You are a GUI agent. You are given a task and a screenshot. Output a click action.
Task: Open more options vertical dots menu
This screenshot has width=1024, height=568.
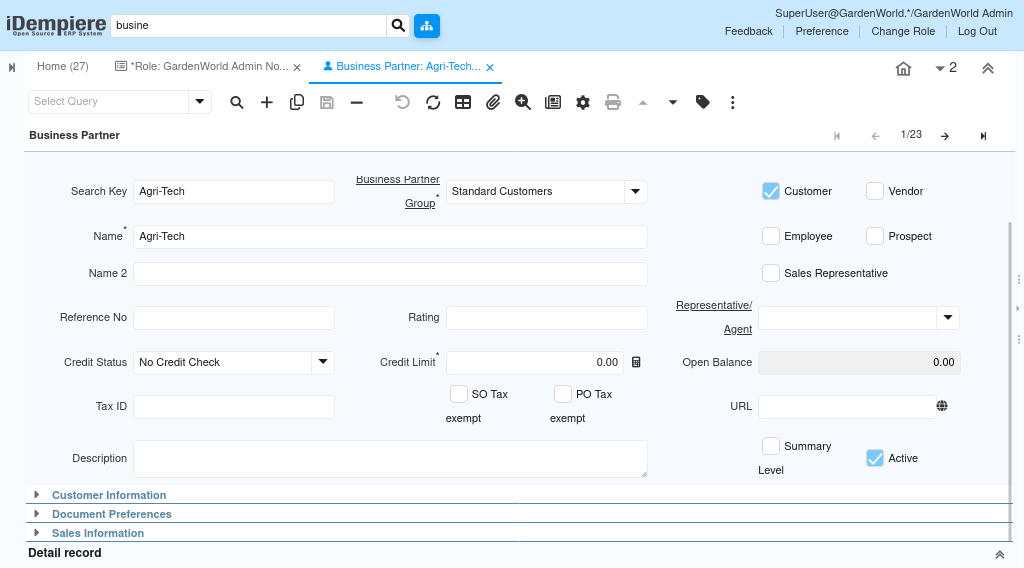pos(733,103)
